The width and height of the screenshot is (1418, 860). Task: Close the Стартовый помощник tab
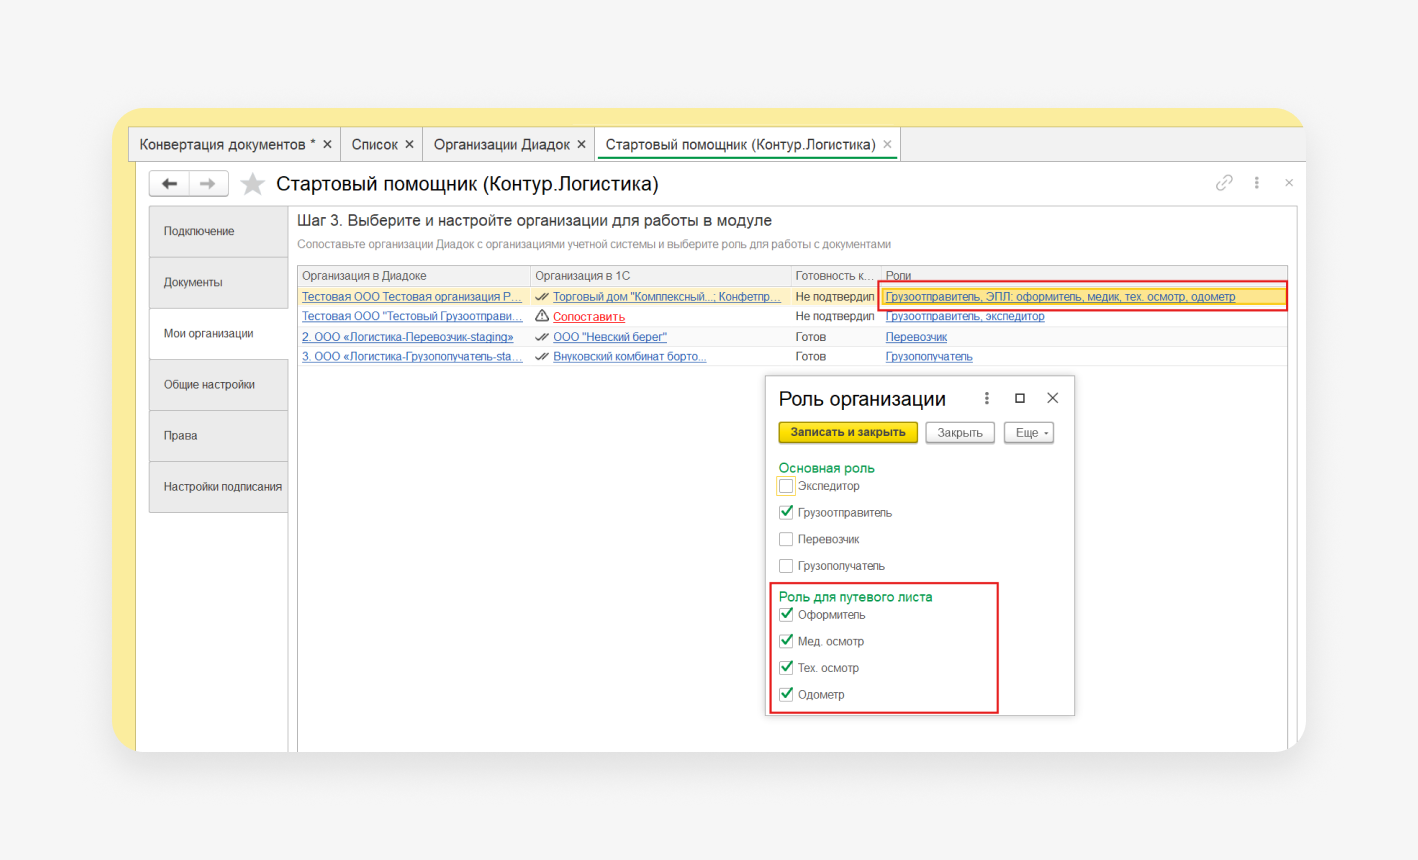(x=887, y=145)
